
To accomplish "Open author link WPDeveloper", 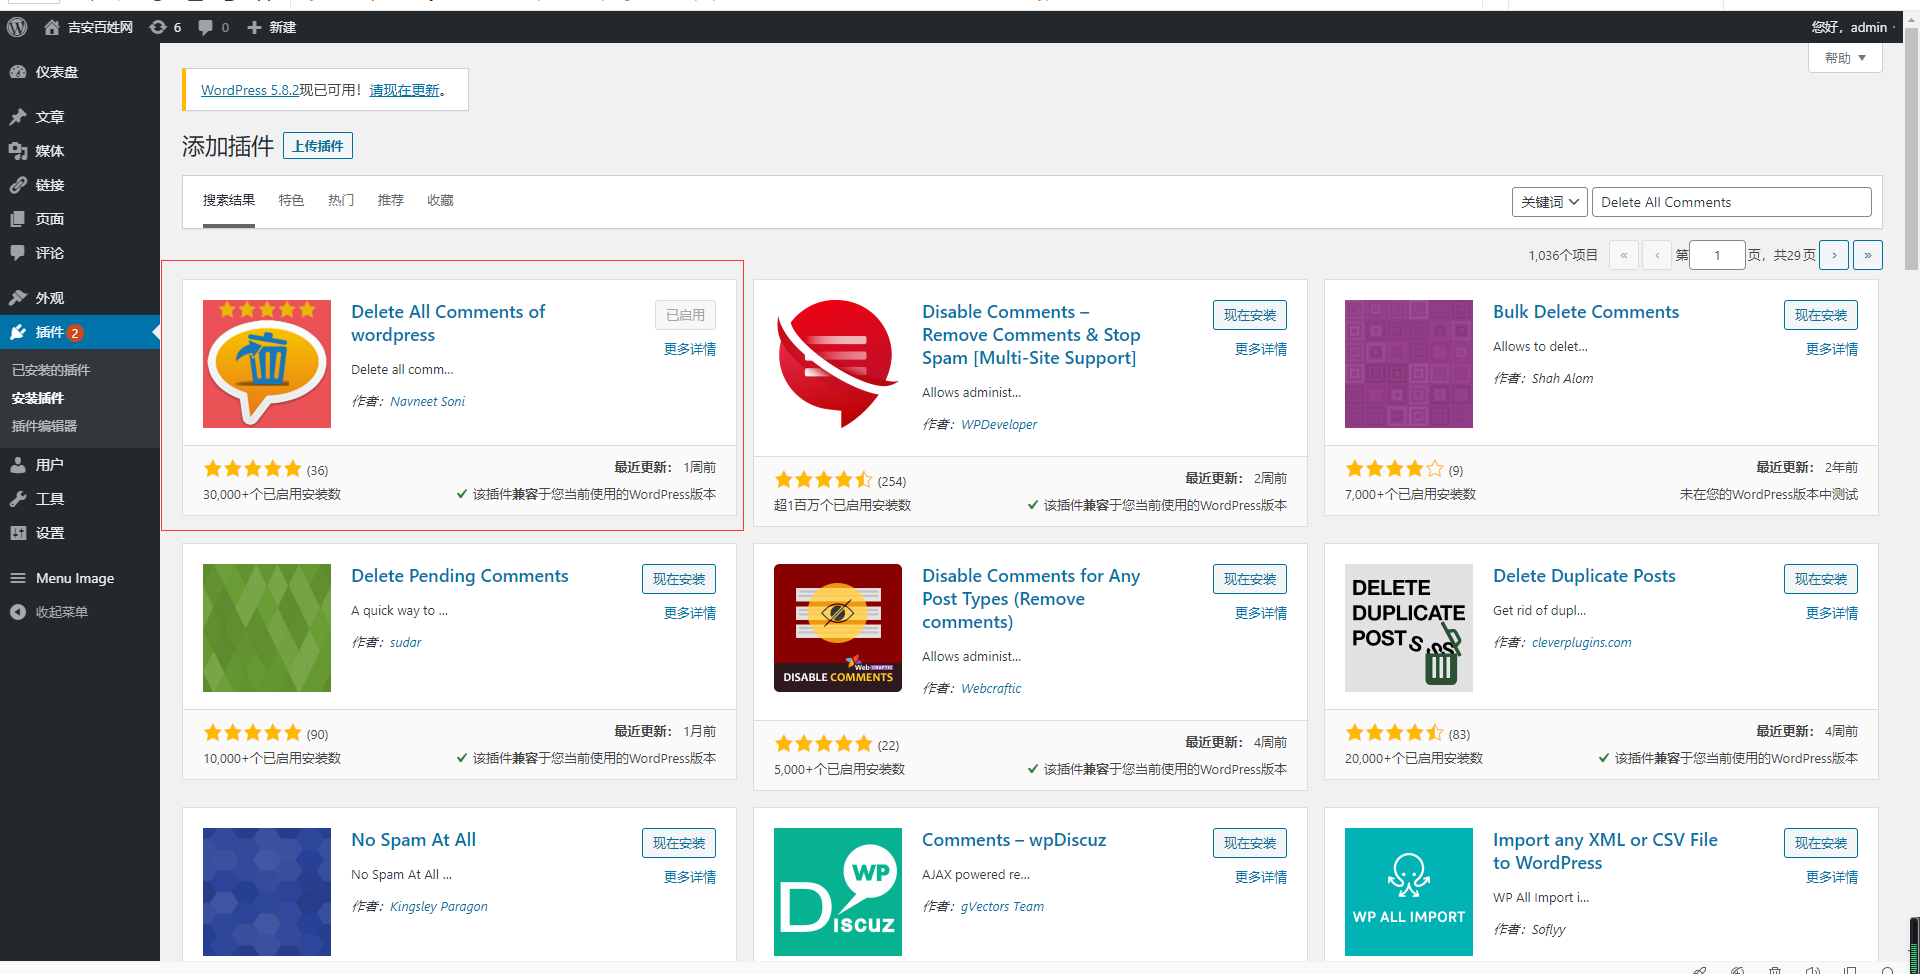I will coord(999,424).
